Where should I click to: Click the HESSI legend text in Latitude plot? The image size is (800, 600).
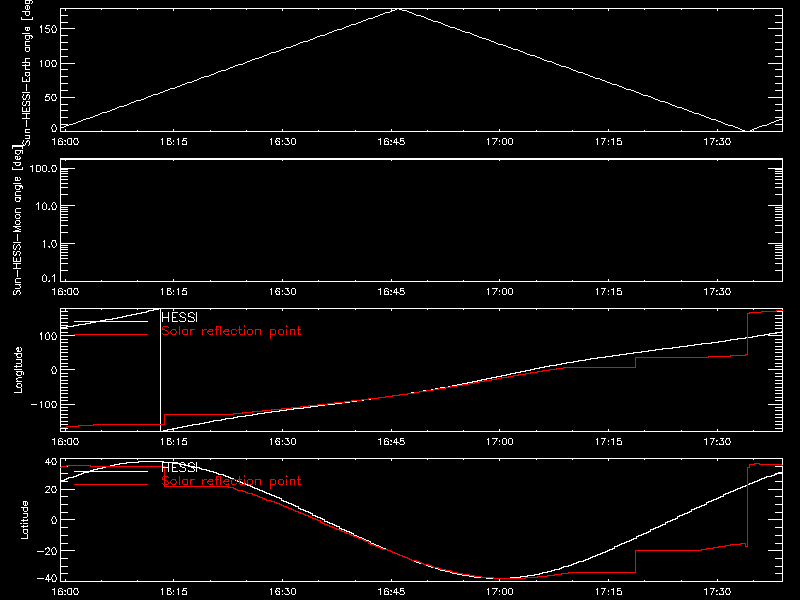tap(180, 468)
